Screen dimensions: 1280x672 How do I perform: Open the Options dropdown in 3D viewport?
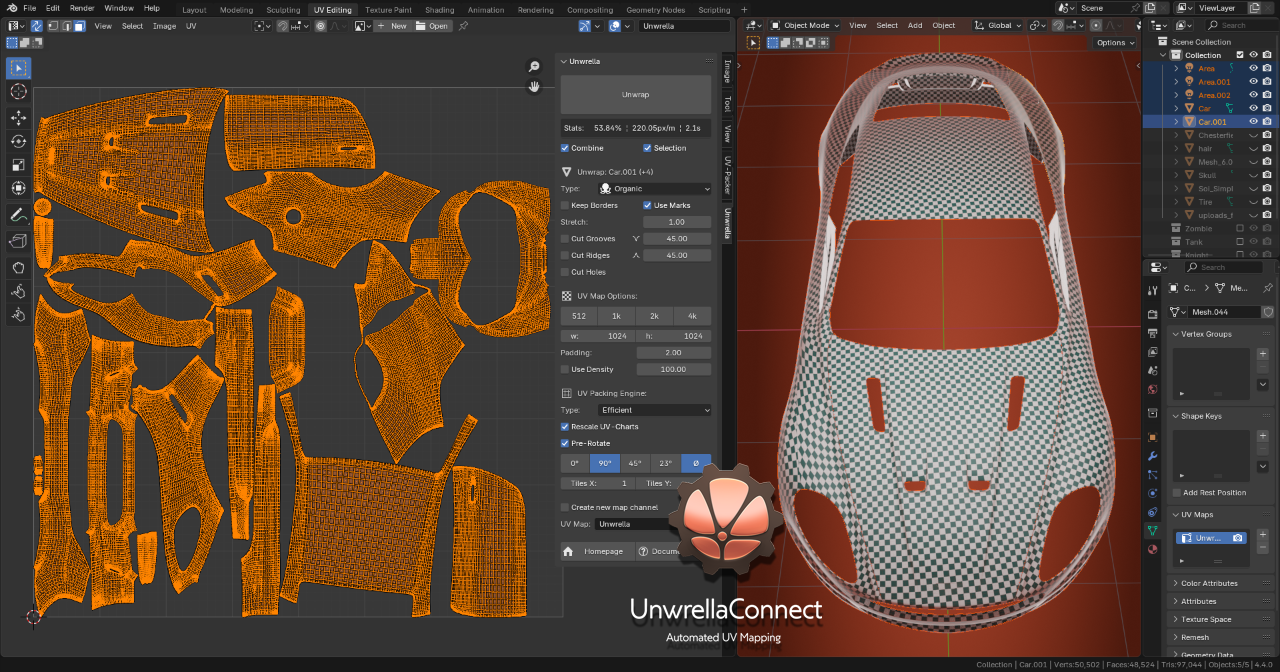[x=1115, y=43]
